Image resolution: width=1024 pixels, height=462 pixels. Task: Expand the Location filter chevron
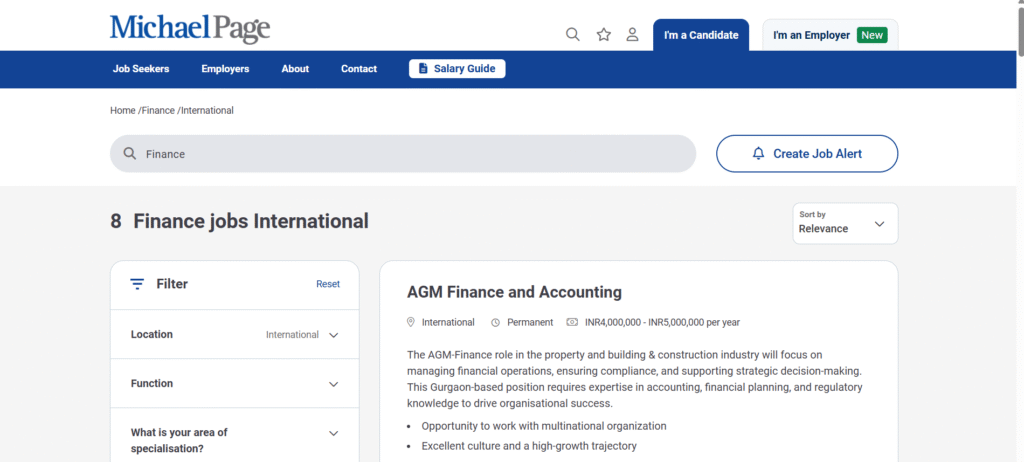(334, 335)
